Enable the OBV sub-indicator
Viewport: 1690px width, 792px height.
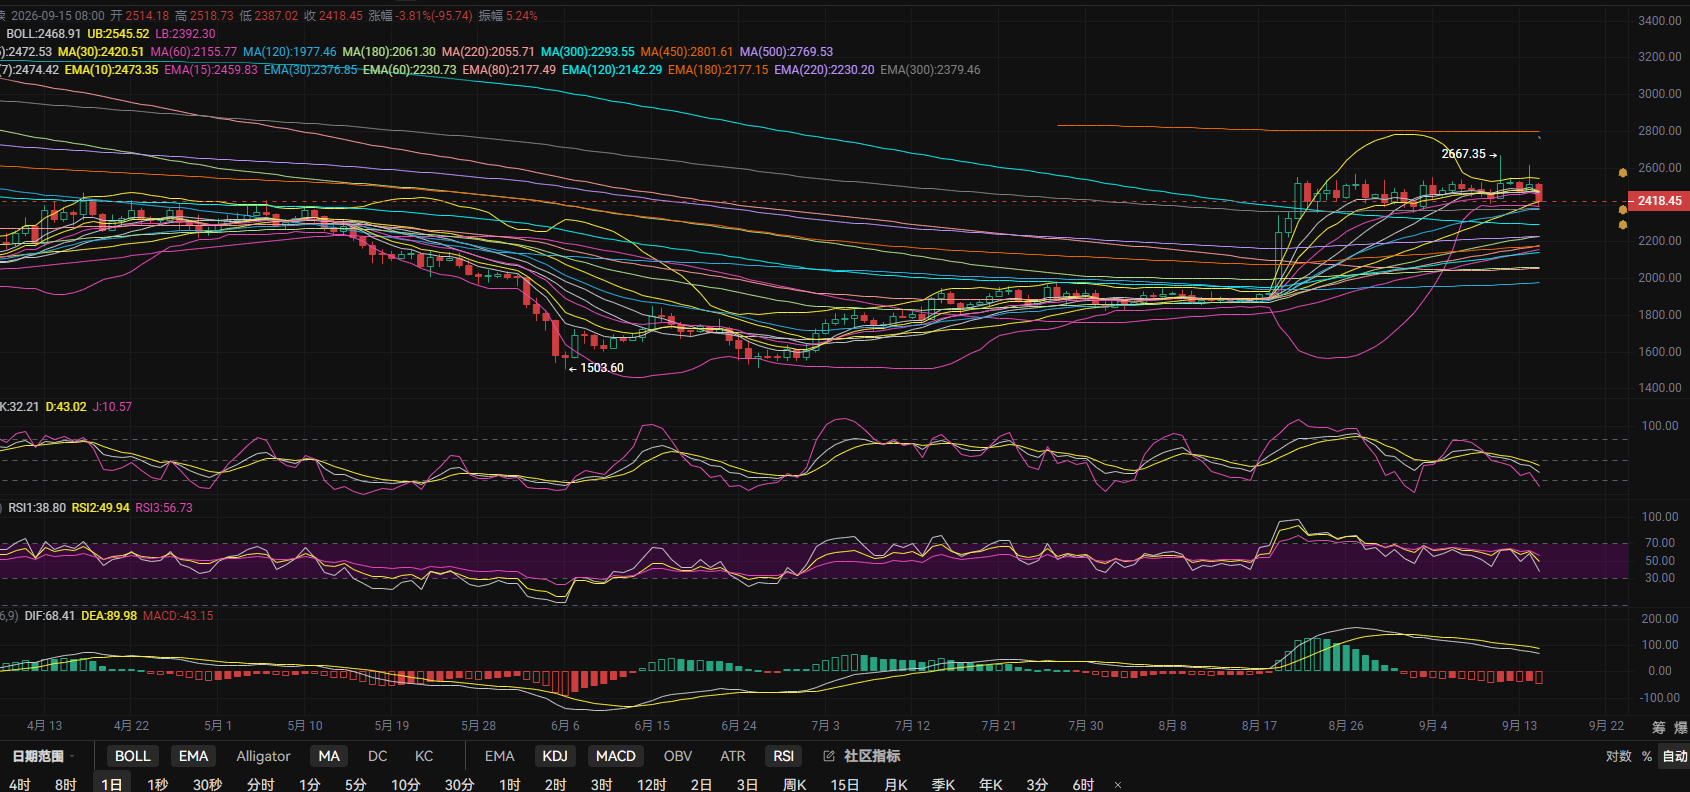coord(678,756)
